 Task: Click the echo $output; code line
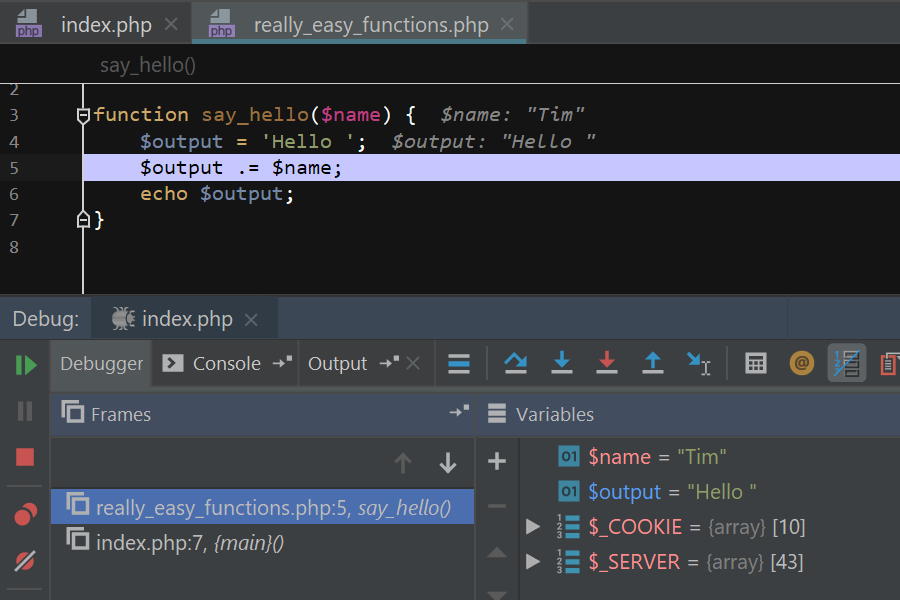[217, 194]
